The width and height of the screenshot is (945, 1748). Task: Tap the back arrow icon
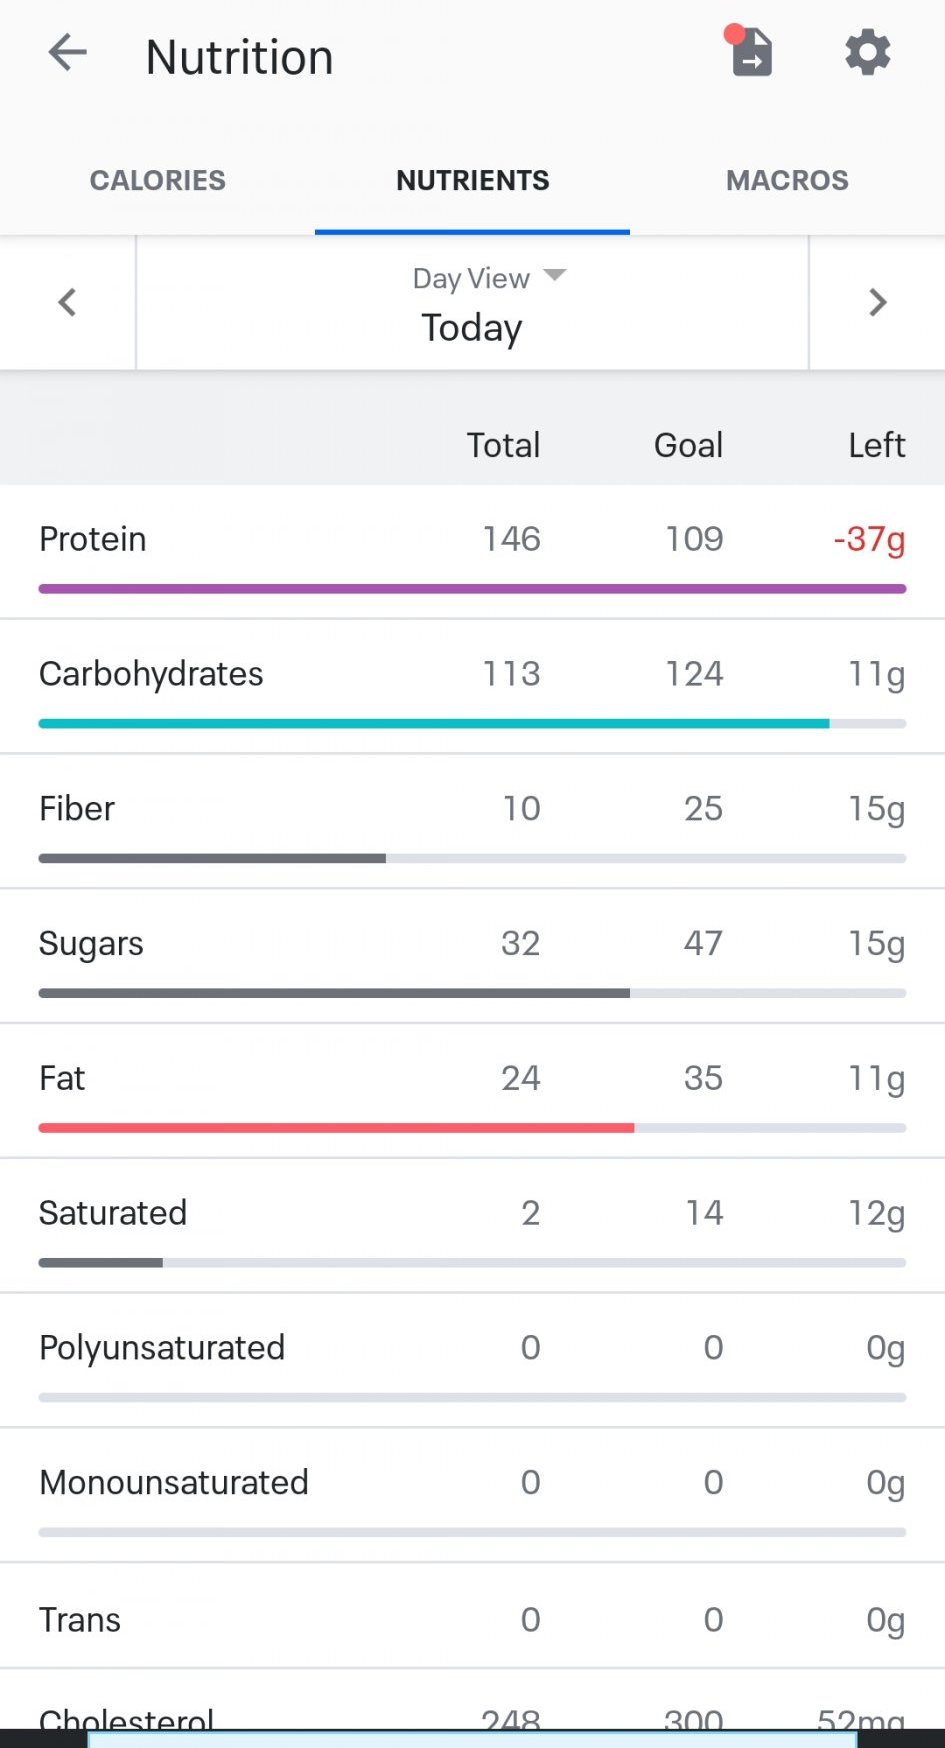point(68,54)
